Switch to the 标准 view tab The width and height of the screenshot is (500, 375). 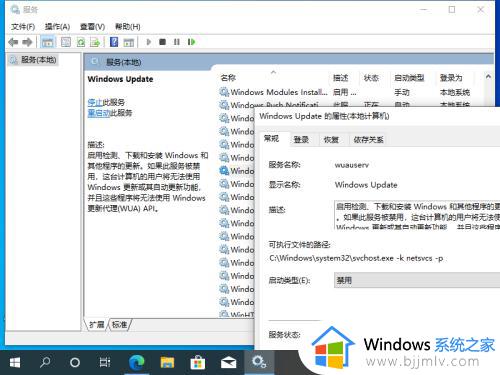[119, 324]
